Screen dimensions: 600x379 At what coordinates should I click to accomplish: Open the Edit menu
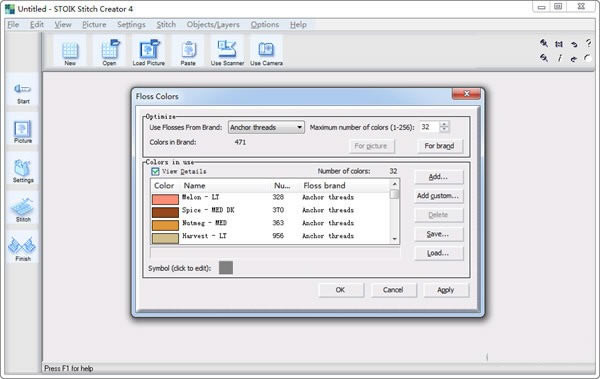click(x=37, y=25)
